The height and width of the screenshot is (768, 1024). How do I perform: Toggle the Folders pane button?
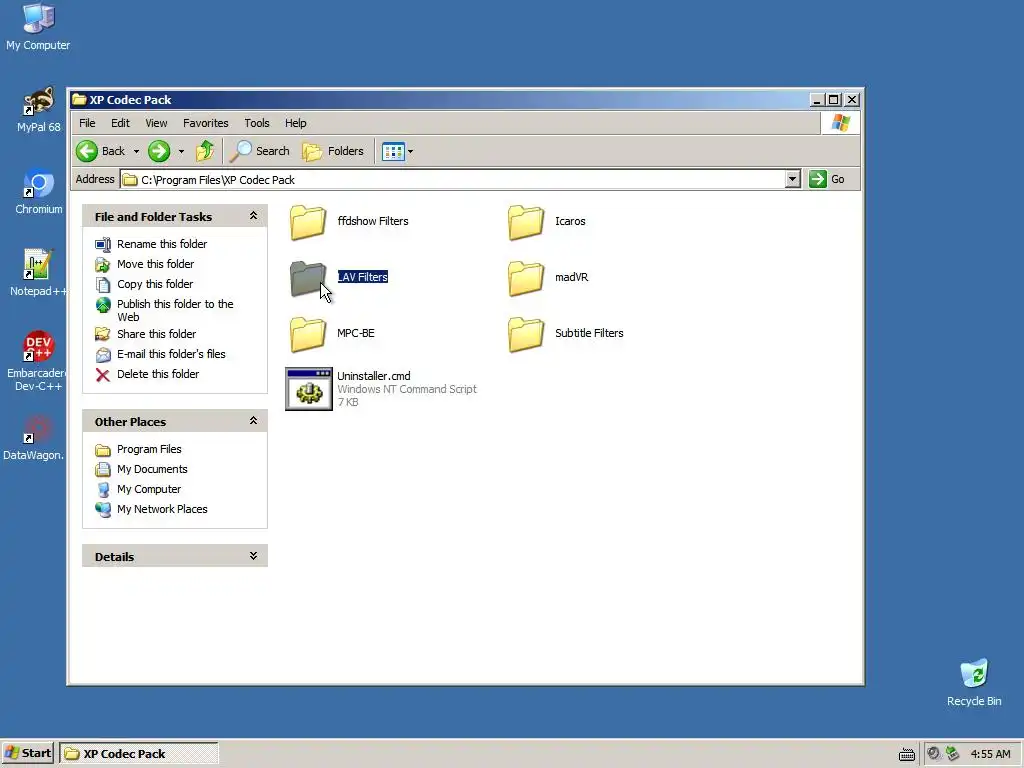point(333,152)
